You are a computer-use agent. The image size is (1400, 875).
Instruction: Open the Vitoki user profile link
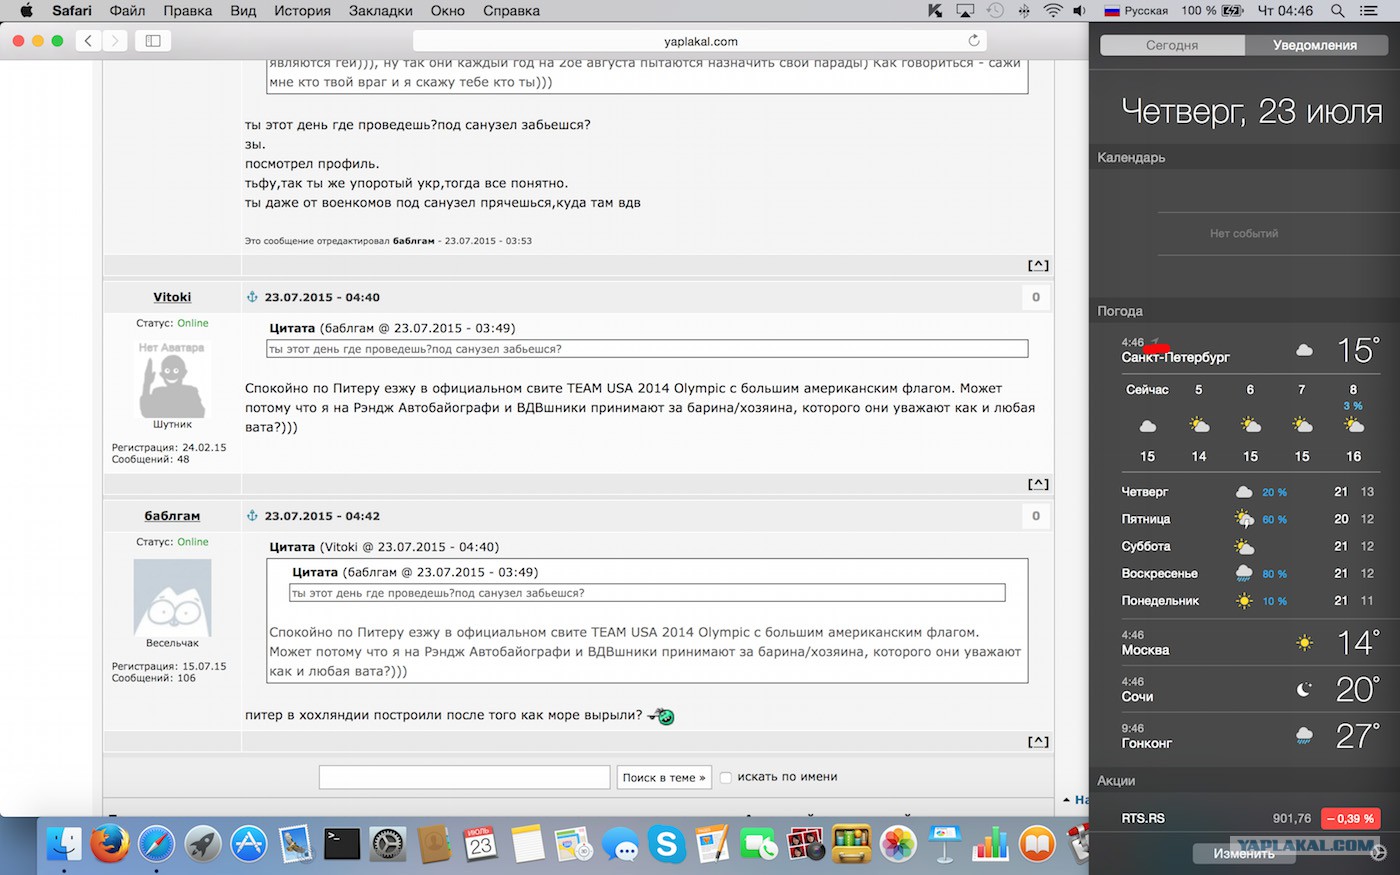click(x=172, y=297)
